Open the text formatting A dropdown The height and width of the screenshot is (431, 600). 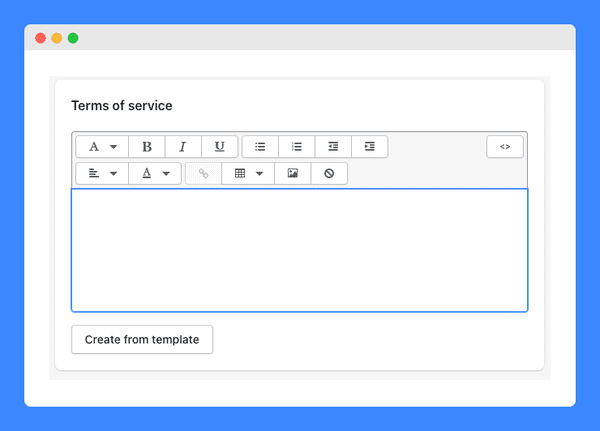(102, 147)
